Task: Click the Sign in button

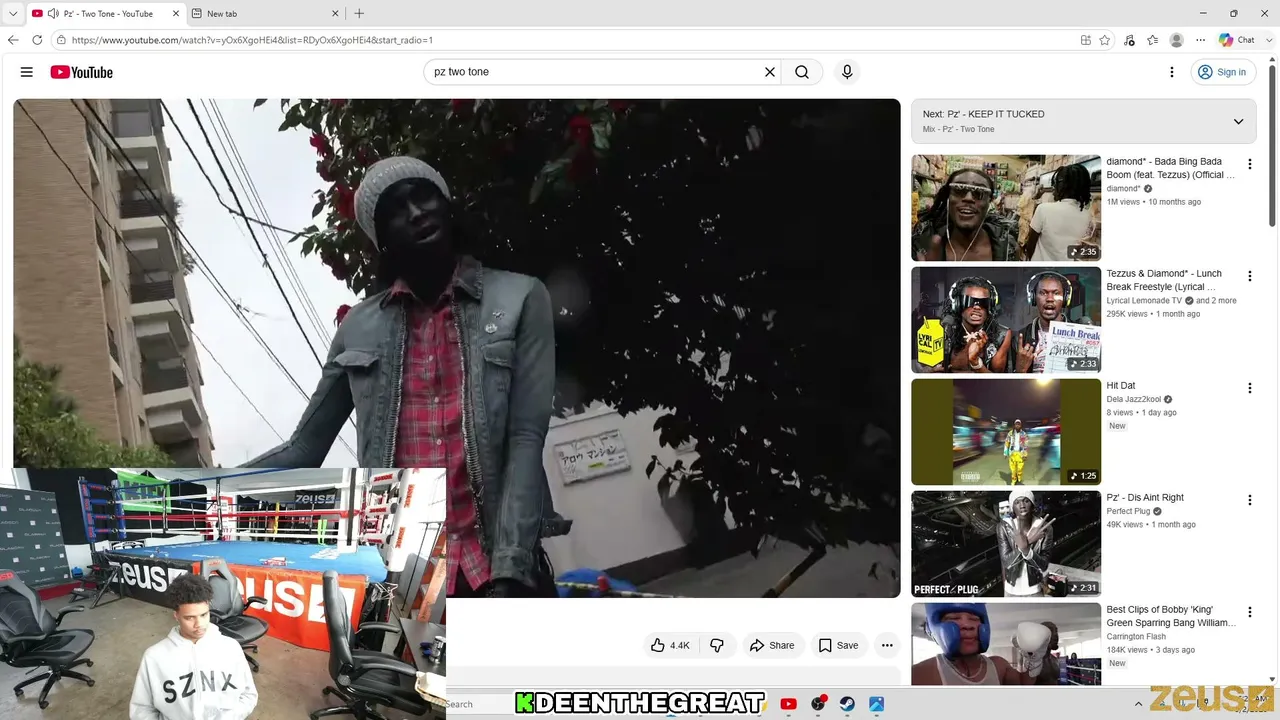Action: (x=1222, y=72)
